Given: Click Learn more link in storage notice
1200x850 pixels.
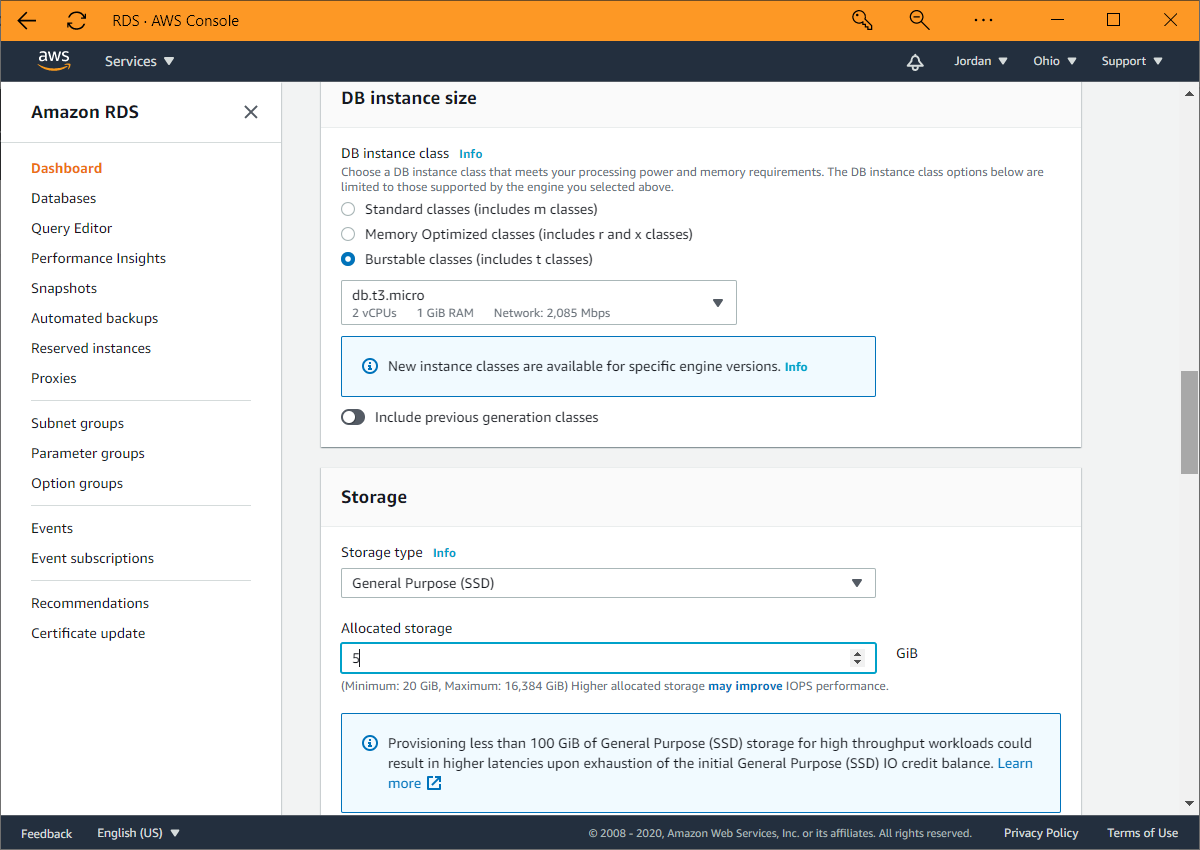Looking at the screenshot, I should 1015,763.
